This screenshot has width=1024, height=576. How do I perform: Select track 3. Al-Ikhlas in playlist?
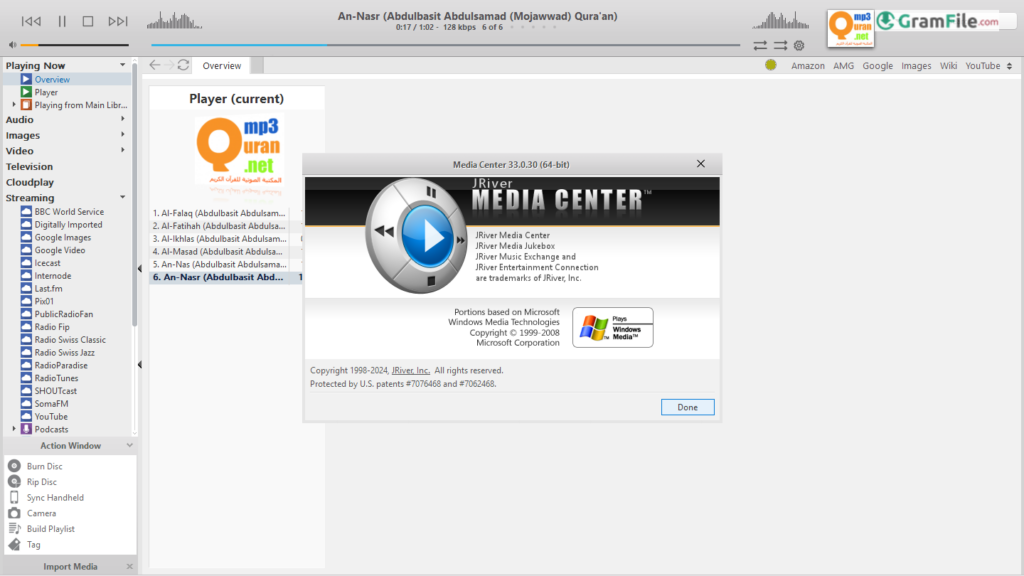point(219,238)
